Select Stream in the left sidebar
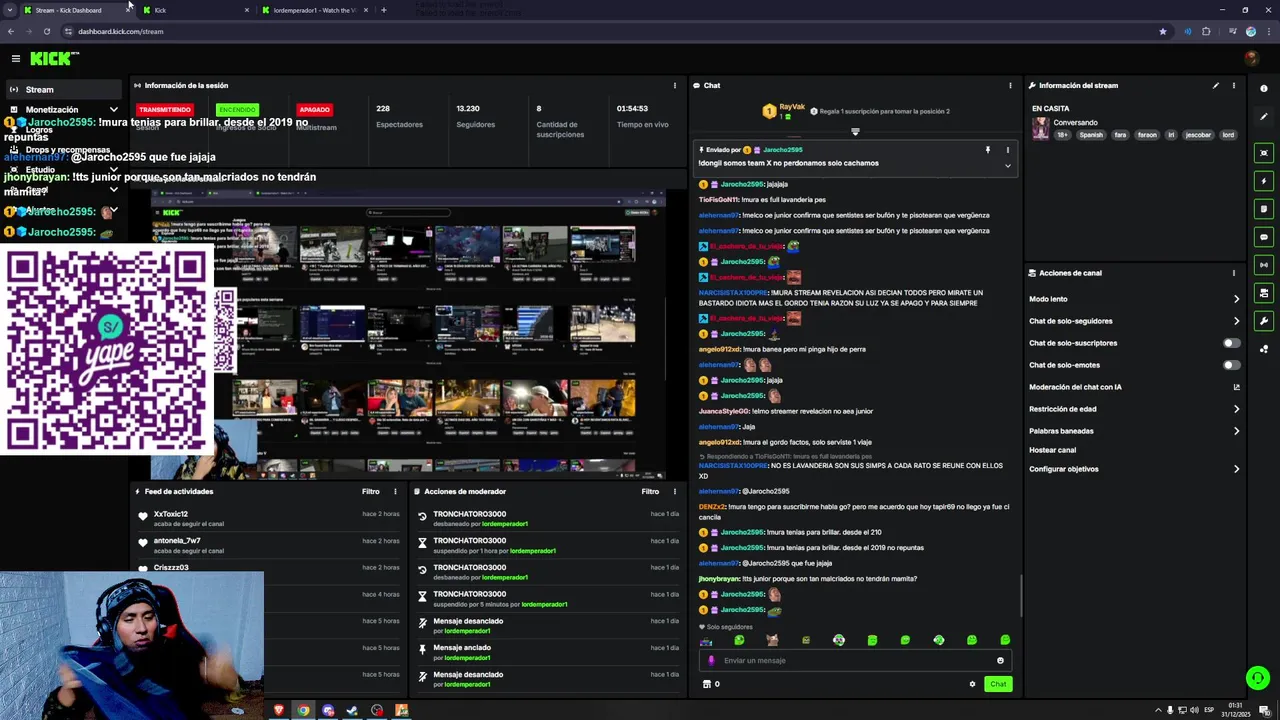Screen dimensions: 1280x720 click(64, 89)
